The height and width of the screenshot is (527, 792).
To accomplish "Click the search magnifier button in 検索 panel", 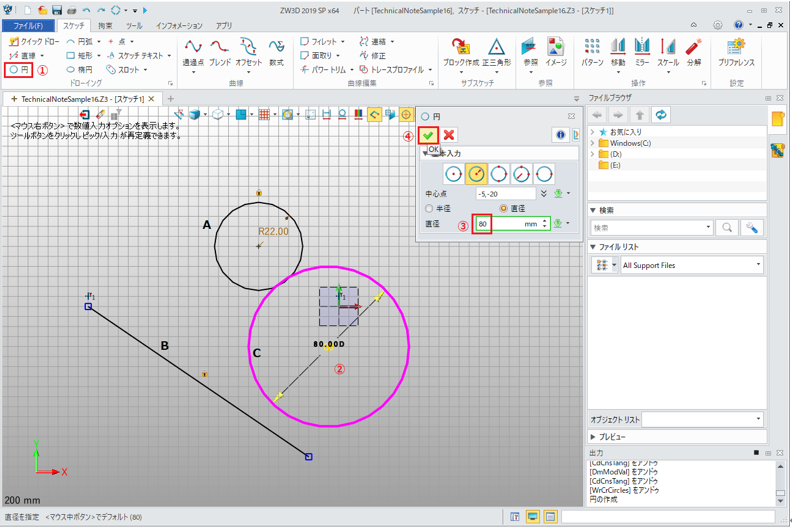I will [727, 228].
